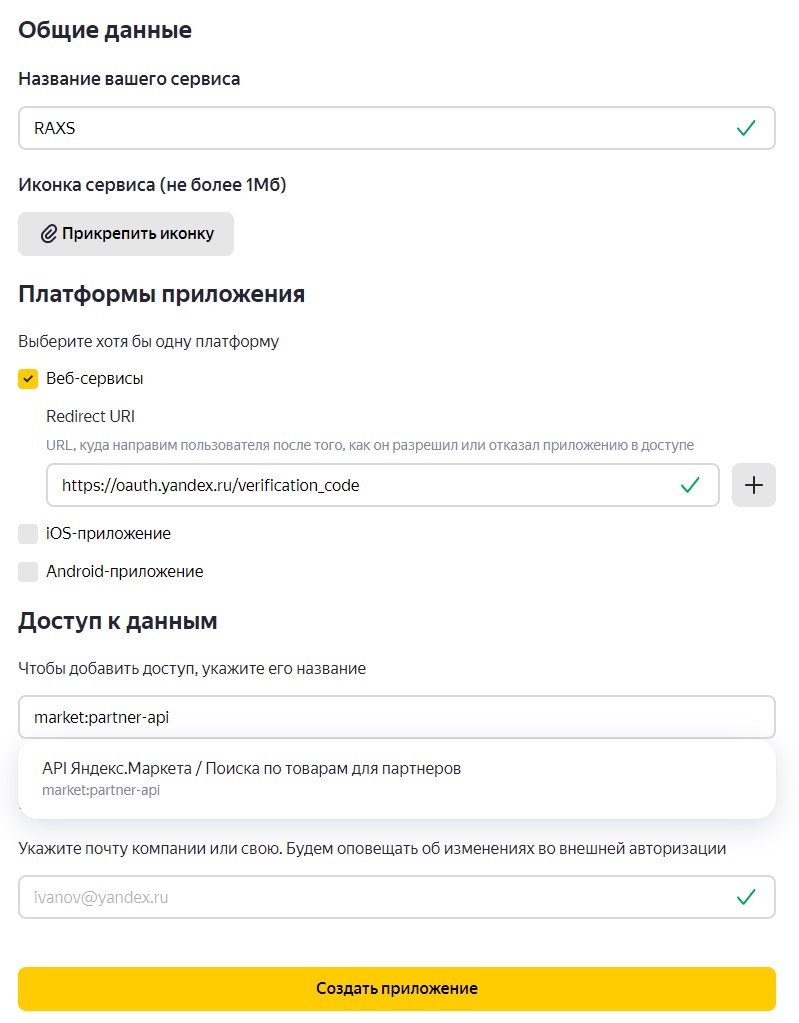Click the plus icon to add Redirect URI
Viewport: 799px width, 1023px height.
(754, 485)
